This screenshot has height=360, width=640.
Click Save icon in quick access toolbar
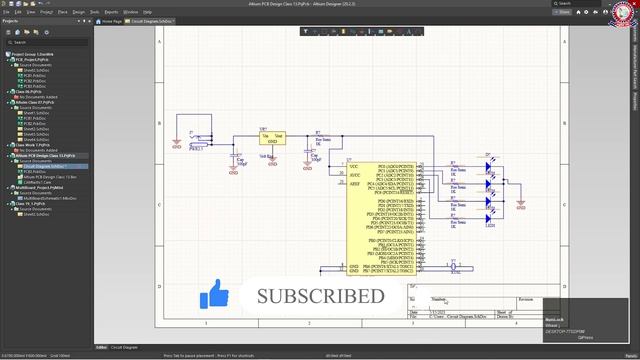click(x=11, y=4)
